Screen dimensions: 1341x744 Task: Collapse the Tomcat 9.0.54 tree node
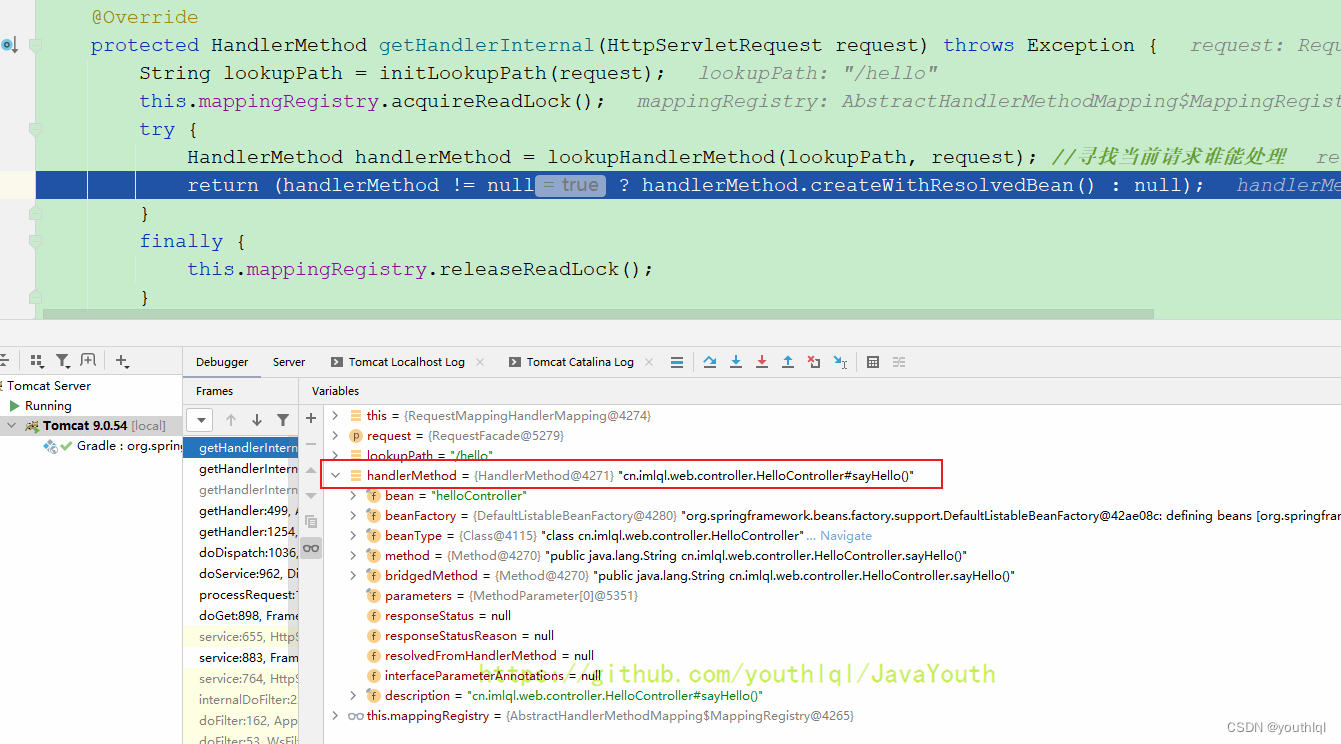pos(13,425)
